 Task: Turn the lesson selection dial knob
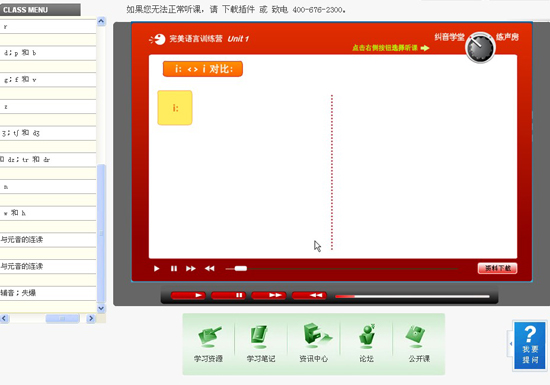(x=480, y=48)
